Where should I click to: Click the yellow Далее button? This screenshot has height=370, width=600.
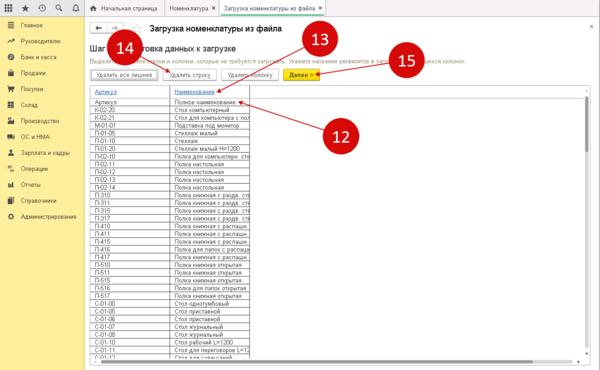[302, 75]
